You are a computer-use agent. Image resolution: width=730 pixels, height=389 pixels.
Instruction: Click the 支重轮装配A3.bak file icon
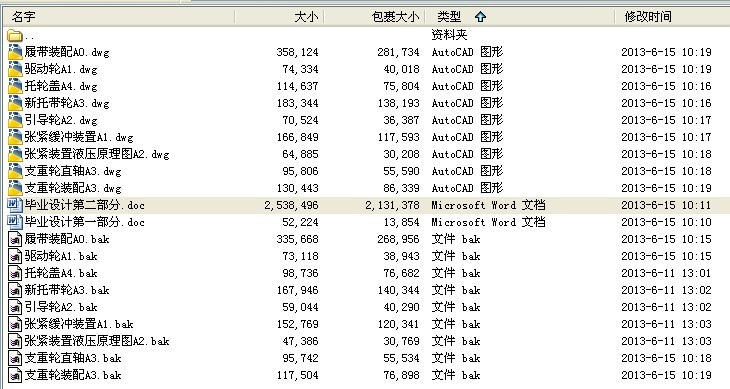coord(15,375)
